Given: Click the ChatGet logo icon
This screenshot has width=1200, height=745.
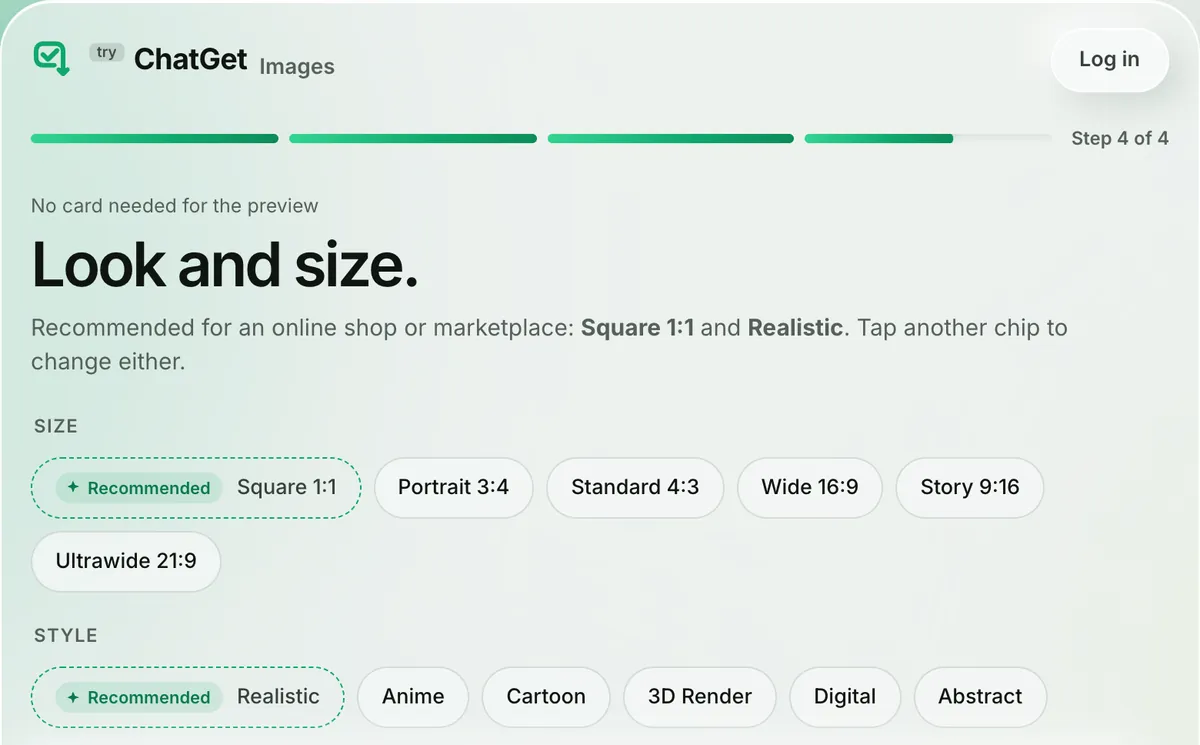Looking at the screenshot, I should pos(52,59).
